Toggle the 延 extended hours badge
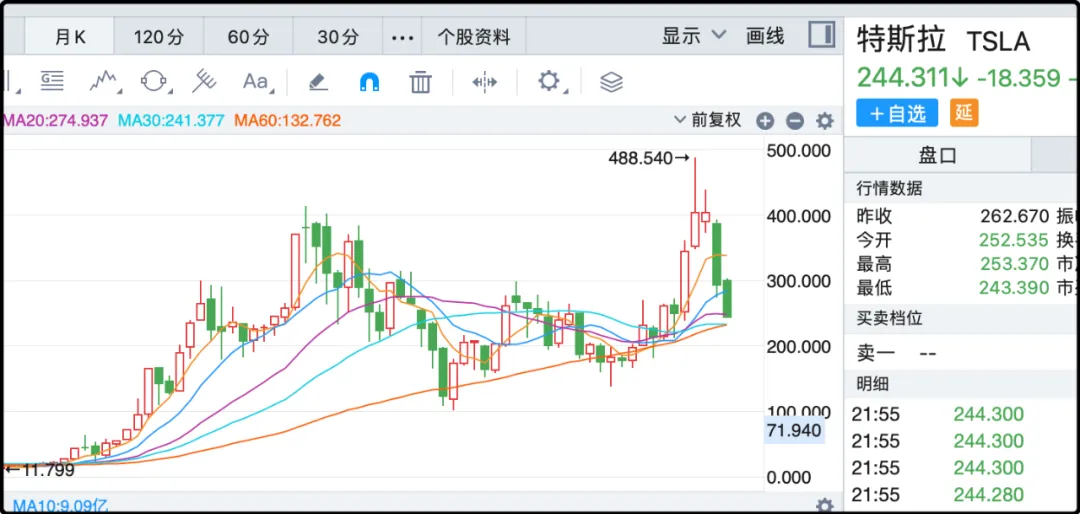The width and height of the screenshot is (1080, 514). click(x=964, y=112)
